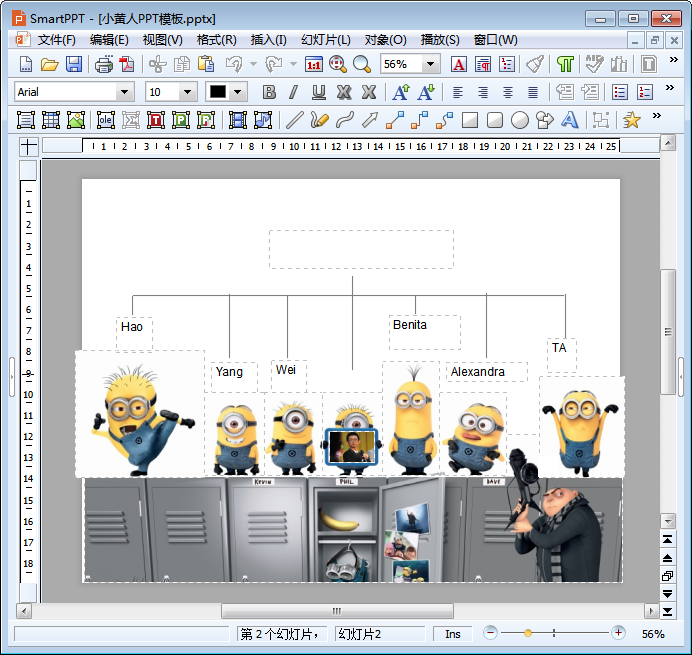Open a file with folder icon
Viewport: 692px width, 655px height.
pyautogui.click(x=49, y=64)
